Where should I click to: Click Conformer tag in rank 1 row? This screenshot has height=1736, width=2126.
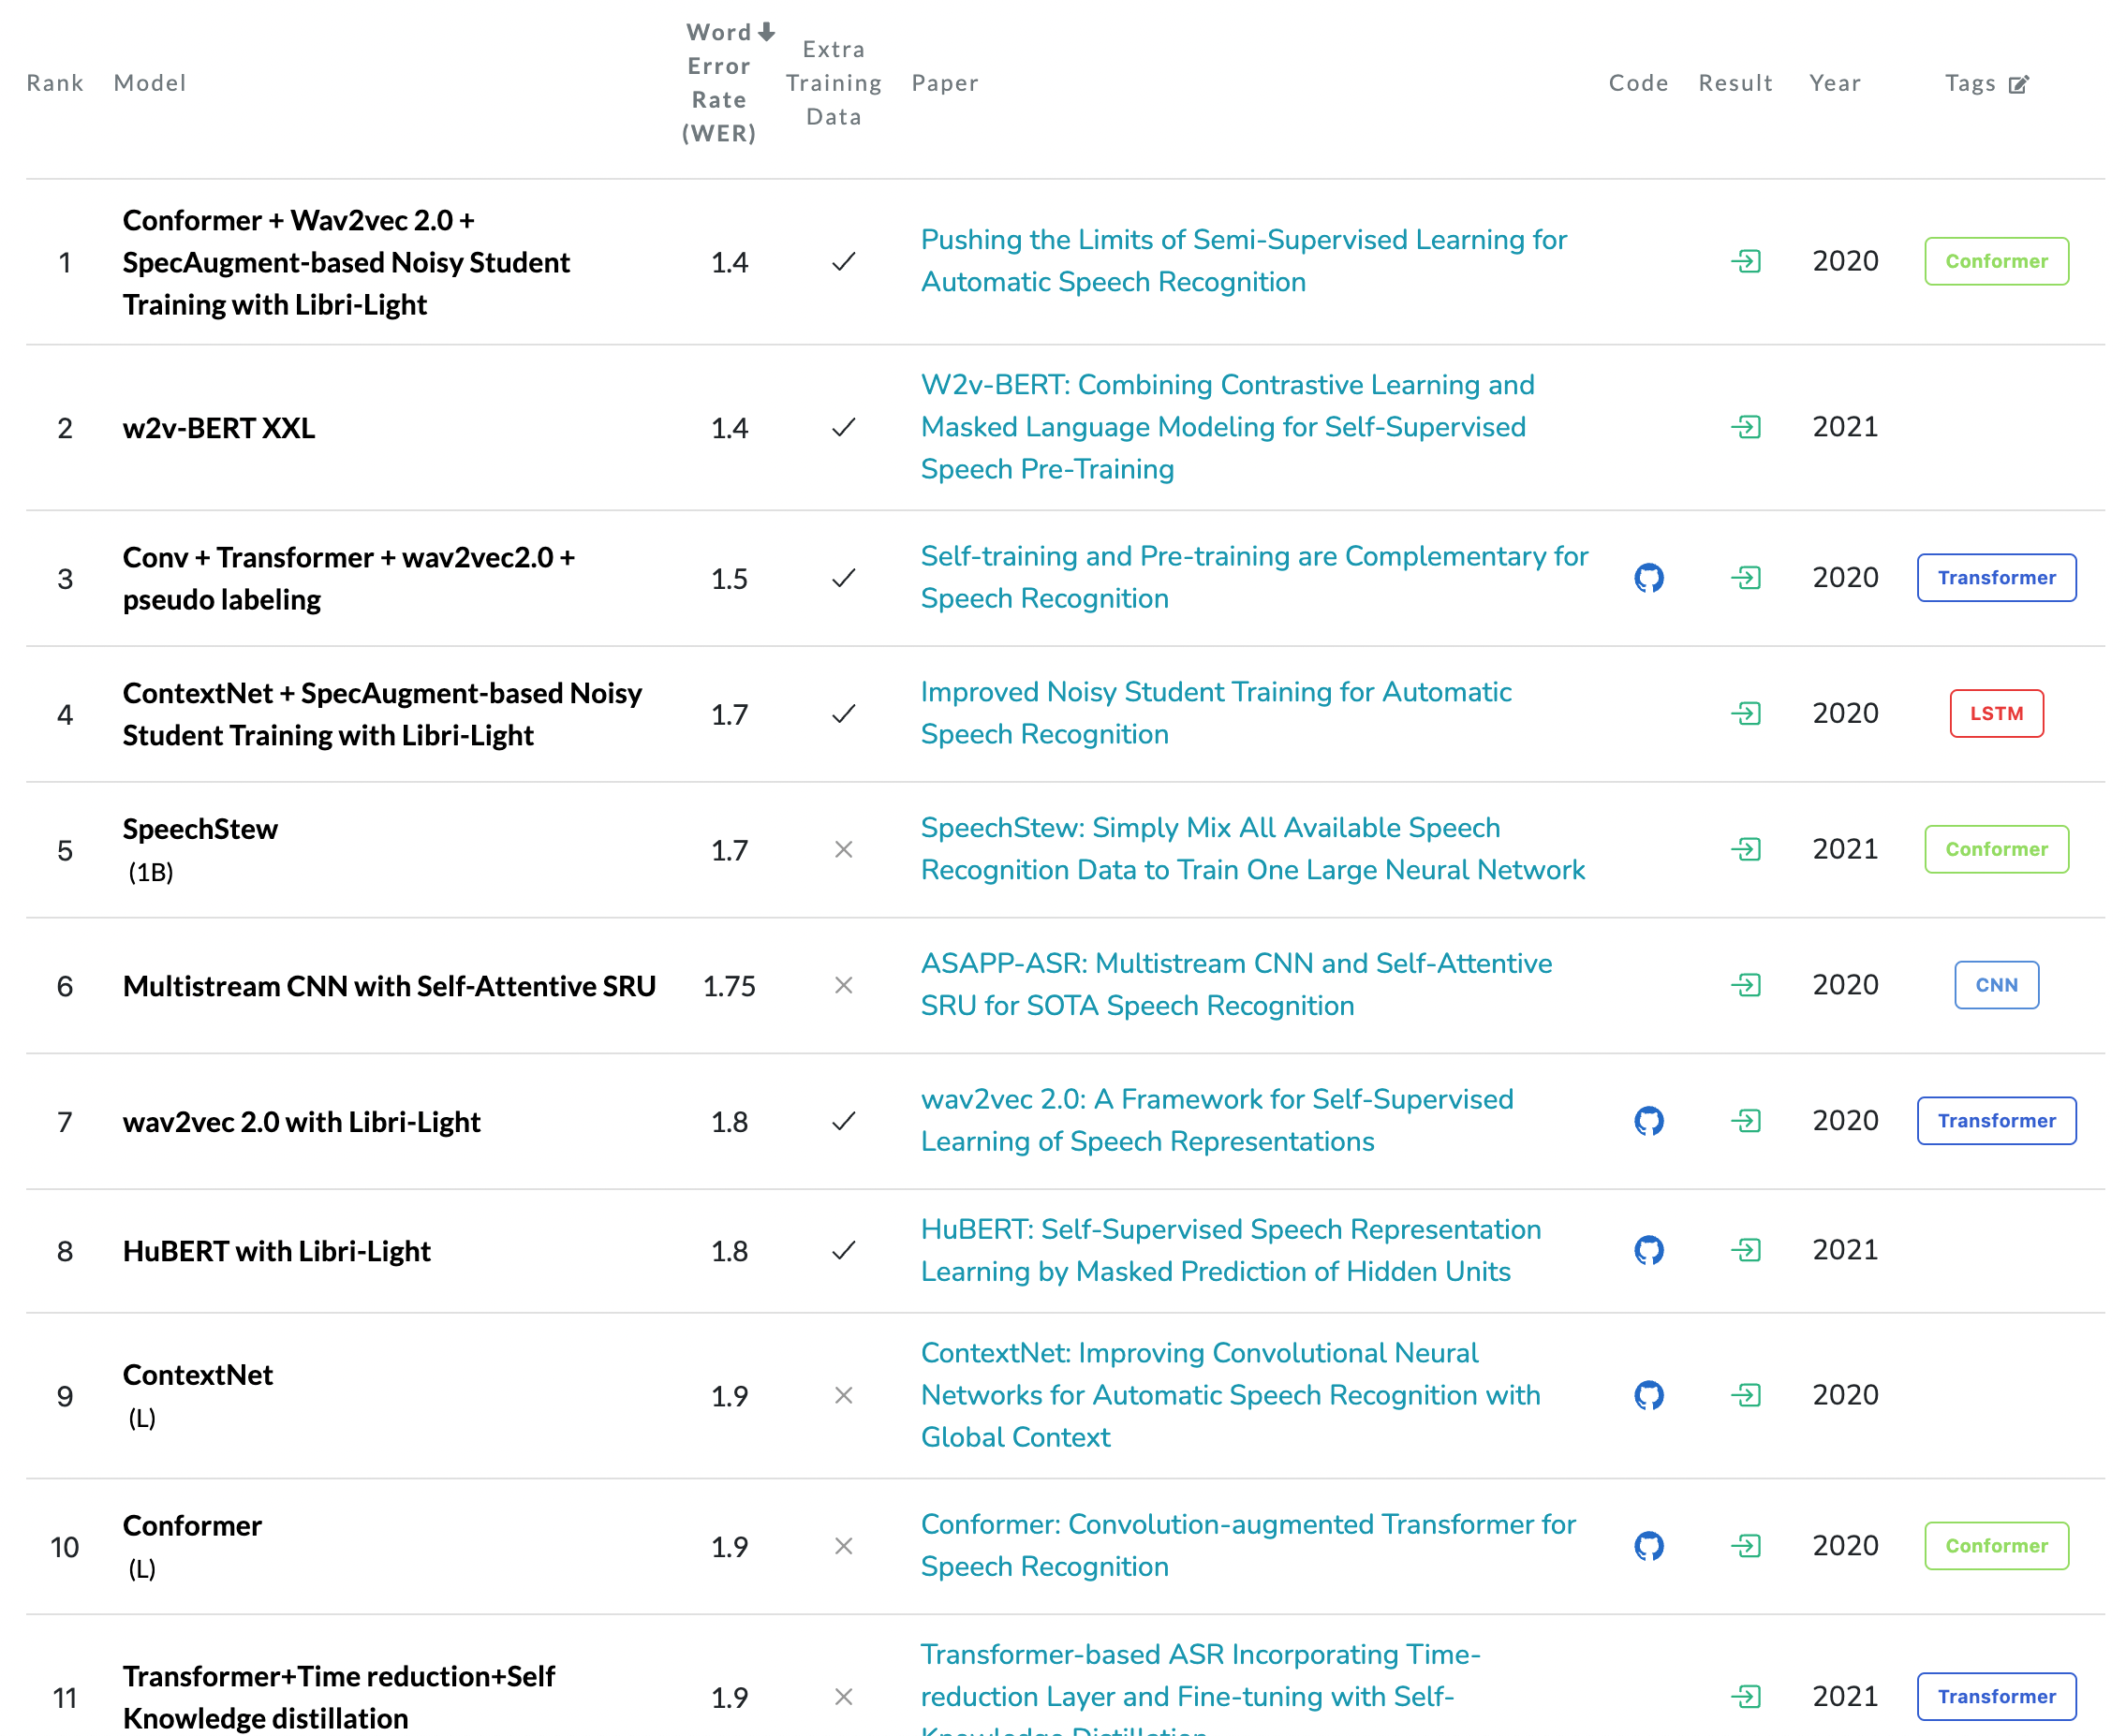point(1995,261)
